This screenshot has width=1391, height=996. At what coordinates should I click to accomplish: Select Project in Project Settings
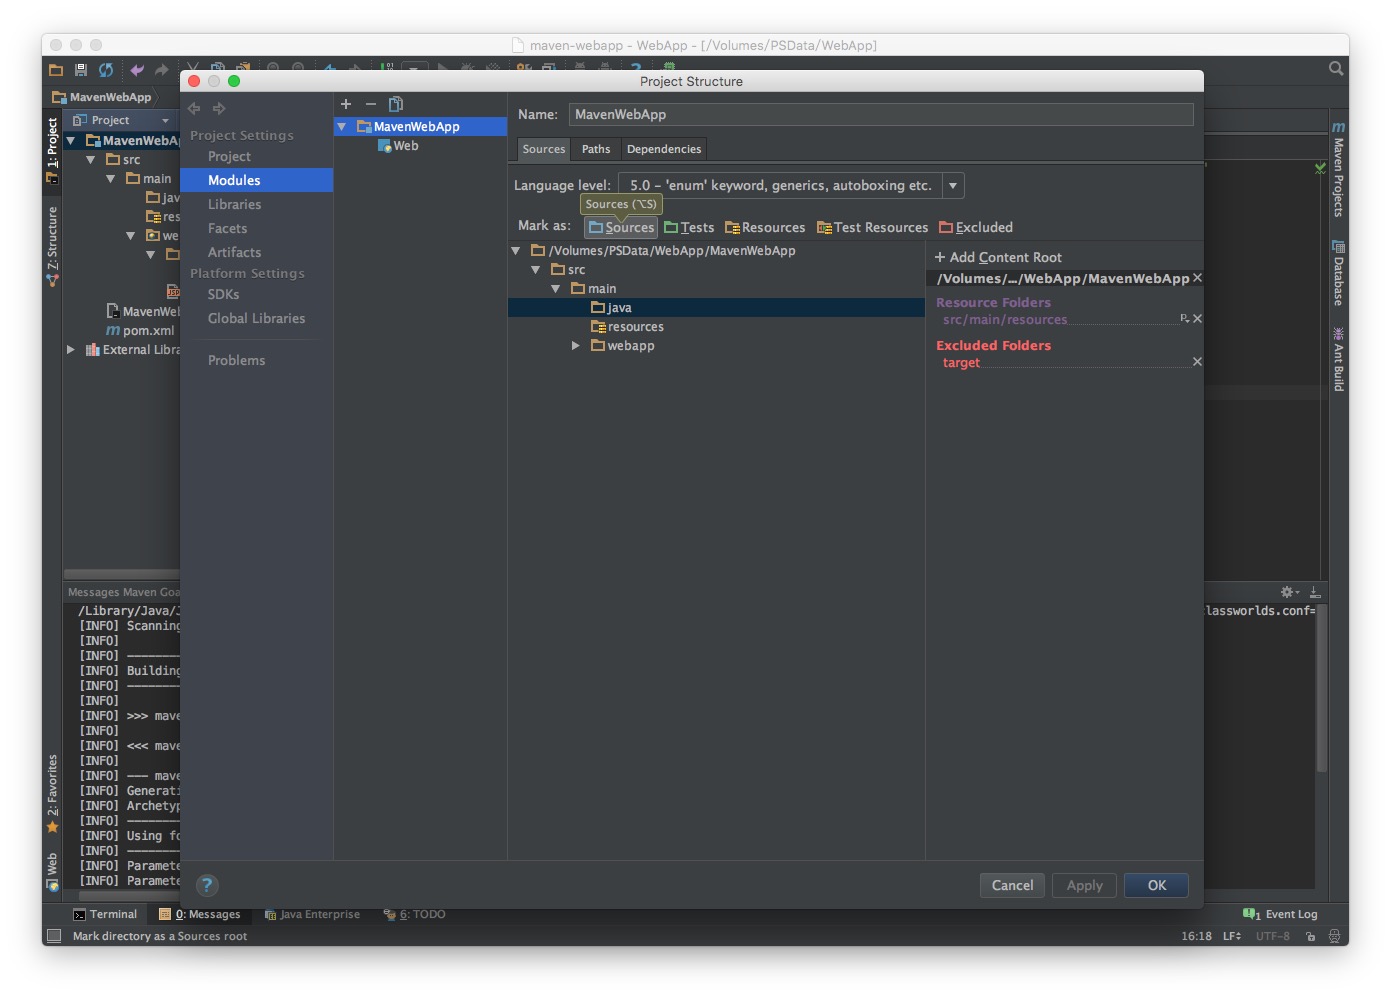pyautogui.click(x=229, y=156)
